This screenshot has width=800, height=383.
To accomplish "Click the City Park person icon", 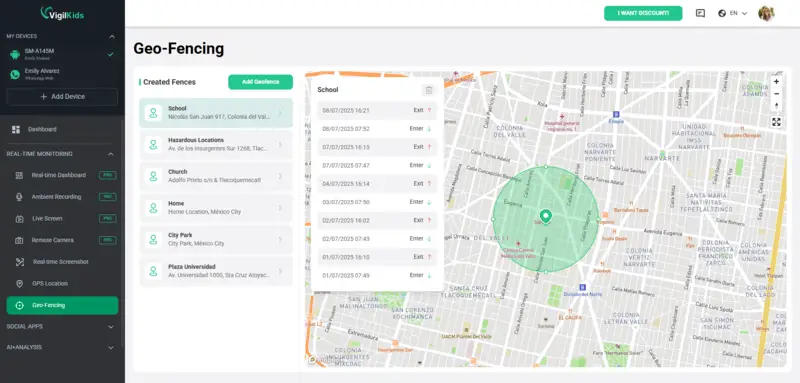I will (153, 240).
